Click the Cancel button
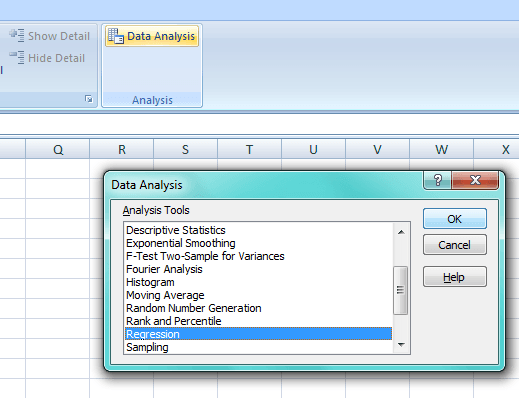519x398 pixels. click(455, 245)
